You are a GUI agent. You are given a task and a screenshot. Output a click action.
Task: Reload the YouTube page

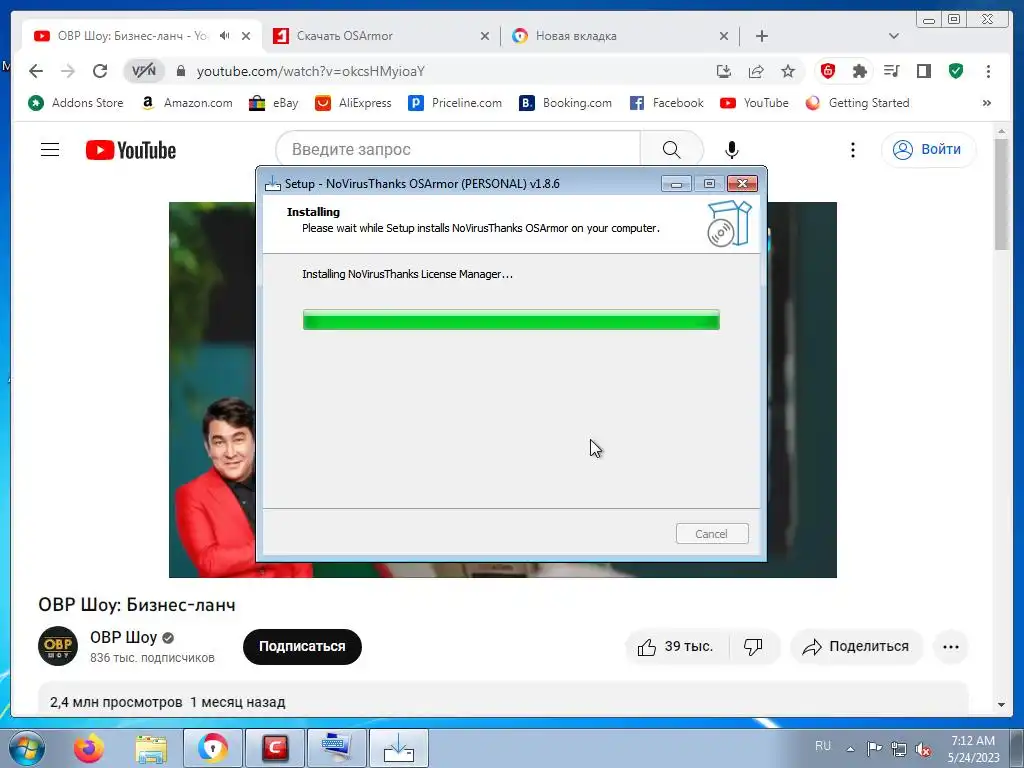pyautogui.click(x=99, y=71)
